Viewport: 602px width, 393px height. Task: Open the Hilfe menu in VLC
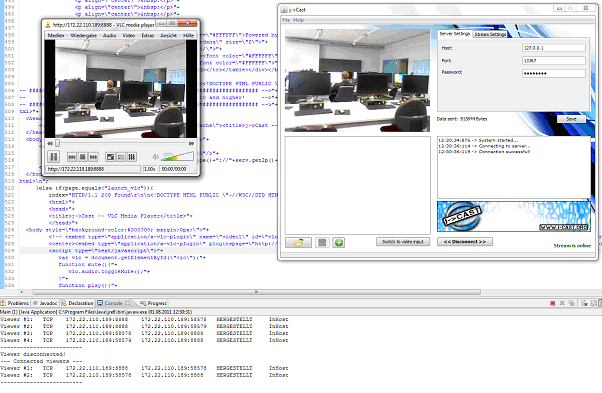click(x=188, y=35)
